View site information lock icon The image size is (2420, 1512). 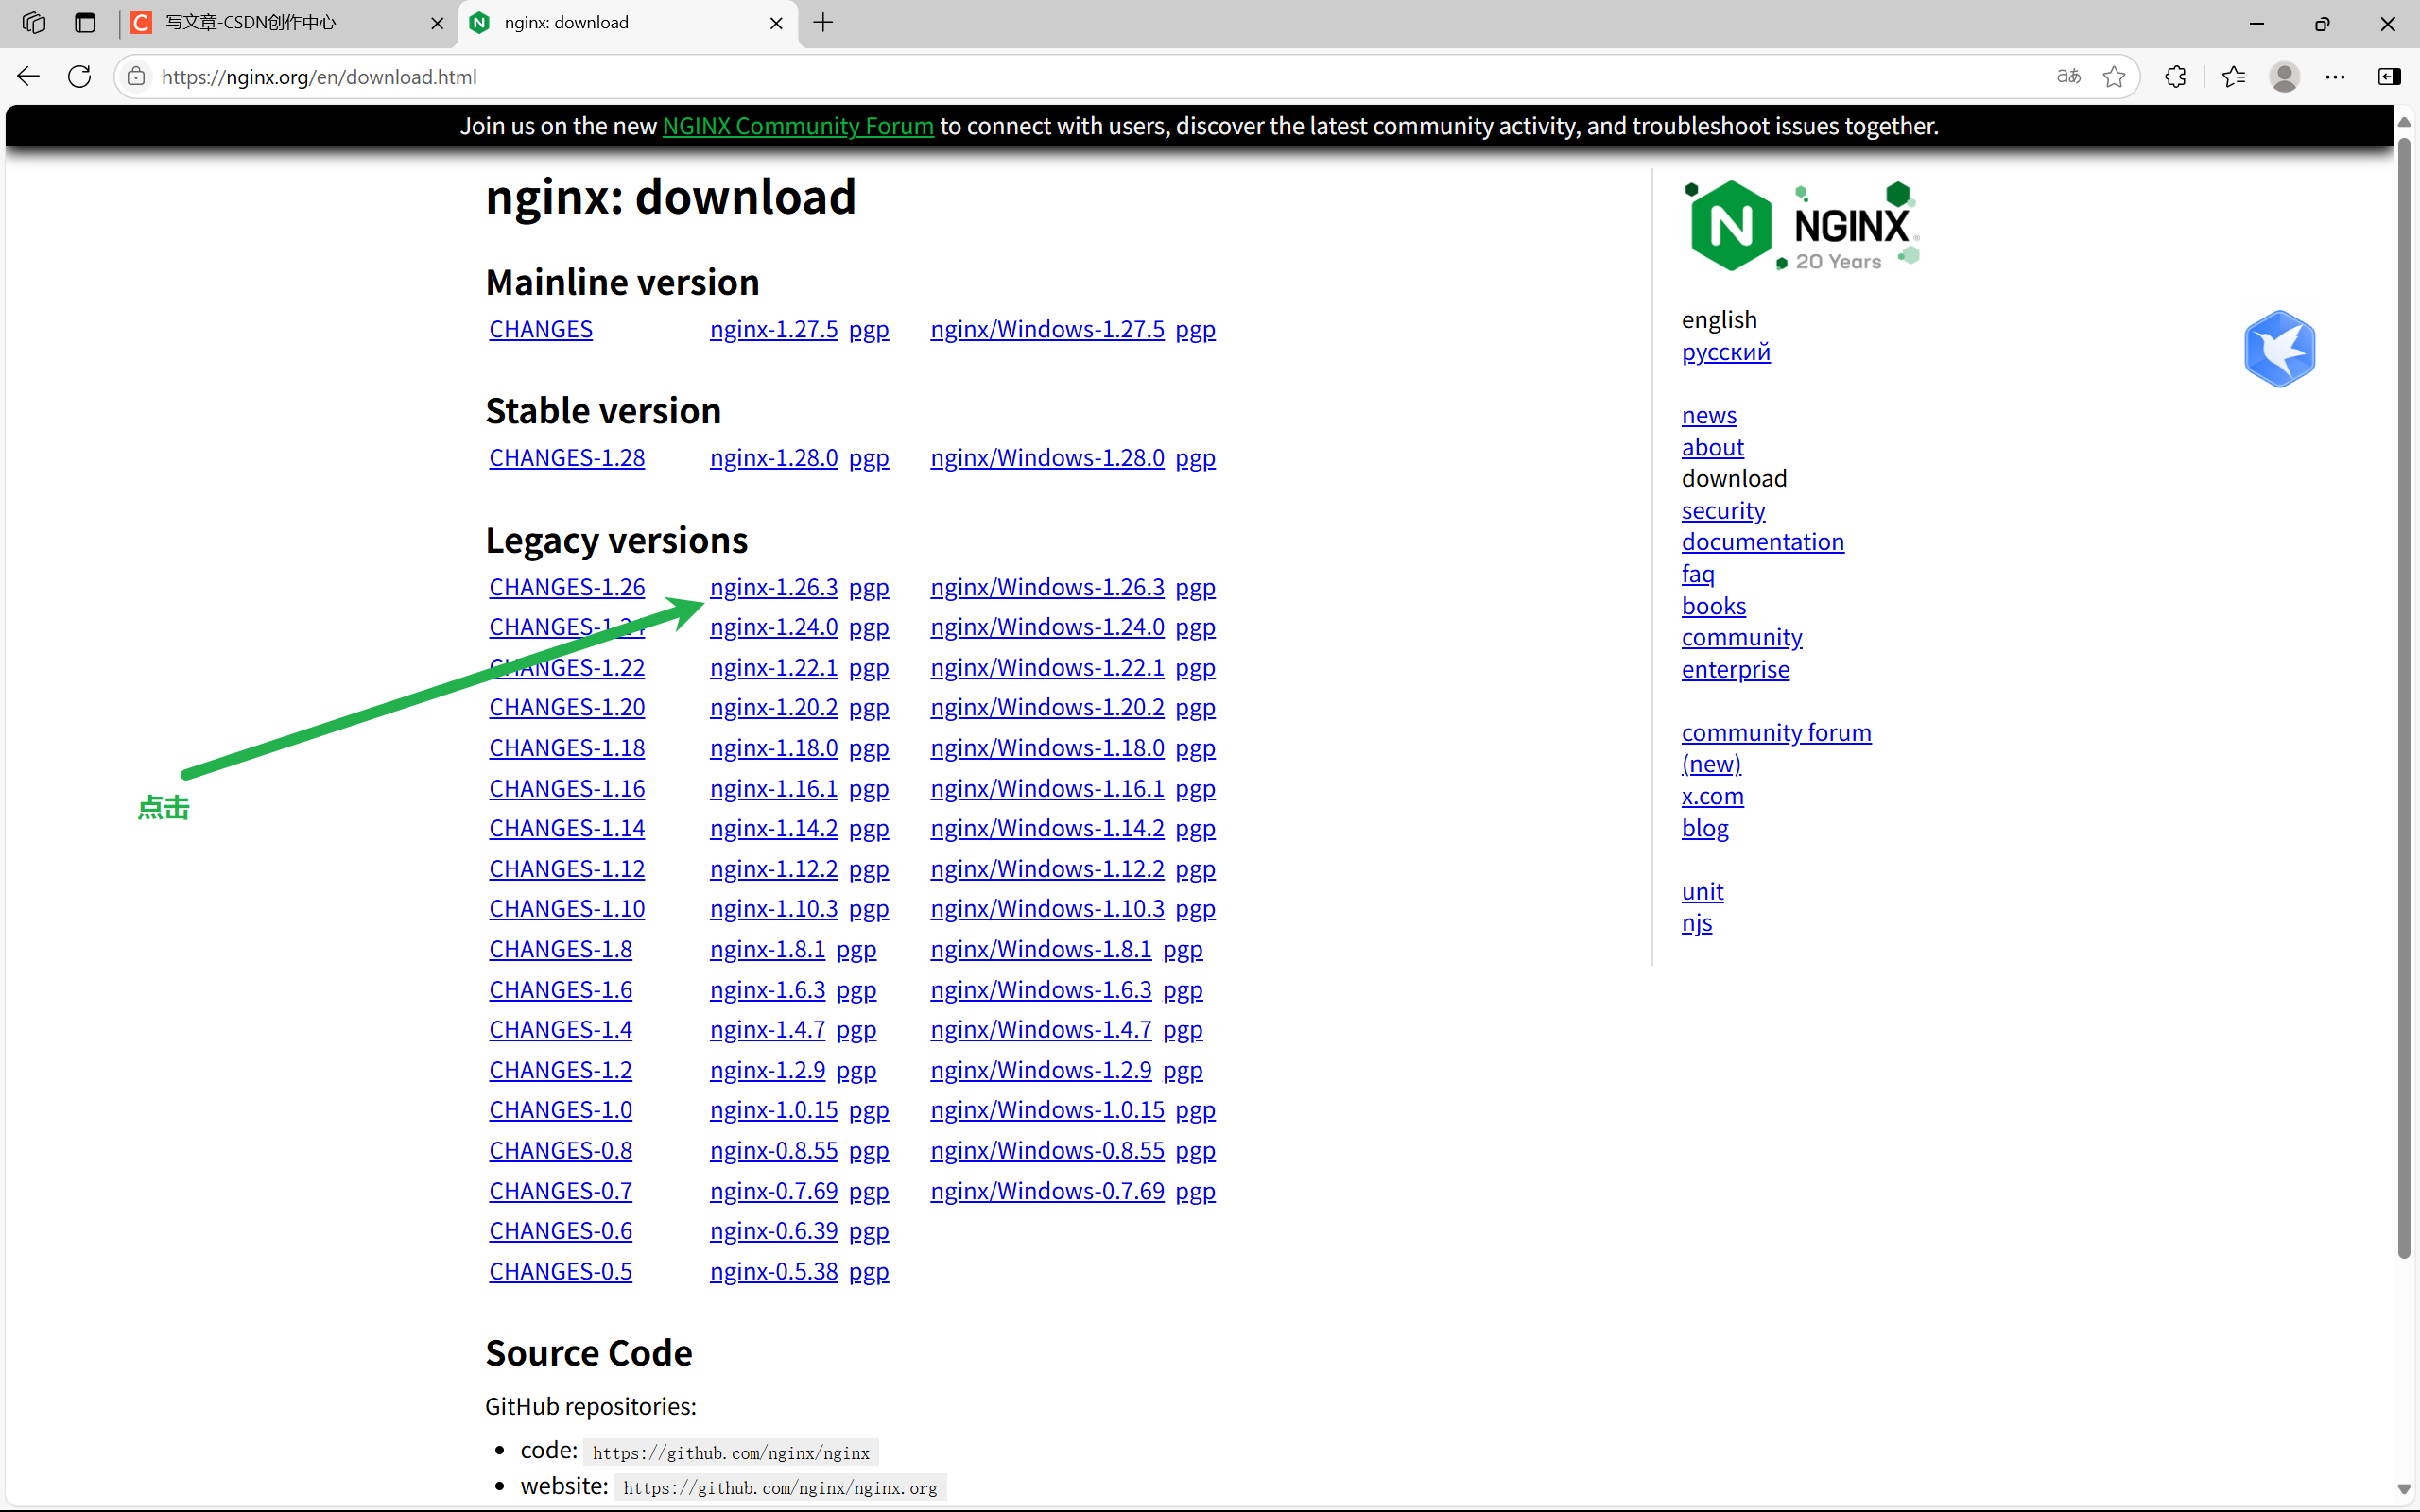point(137,76)
